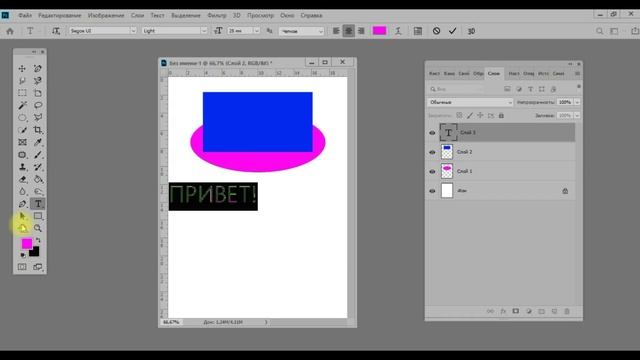Open the search icon at top right

click(x=599, y=31)
